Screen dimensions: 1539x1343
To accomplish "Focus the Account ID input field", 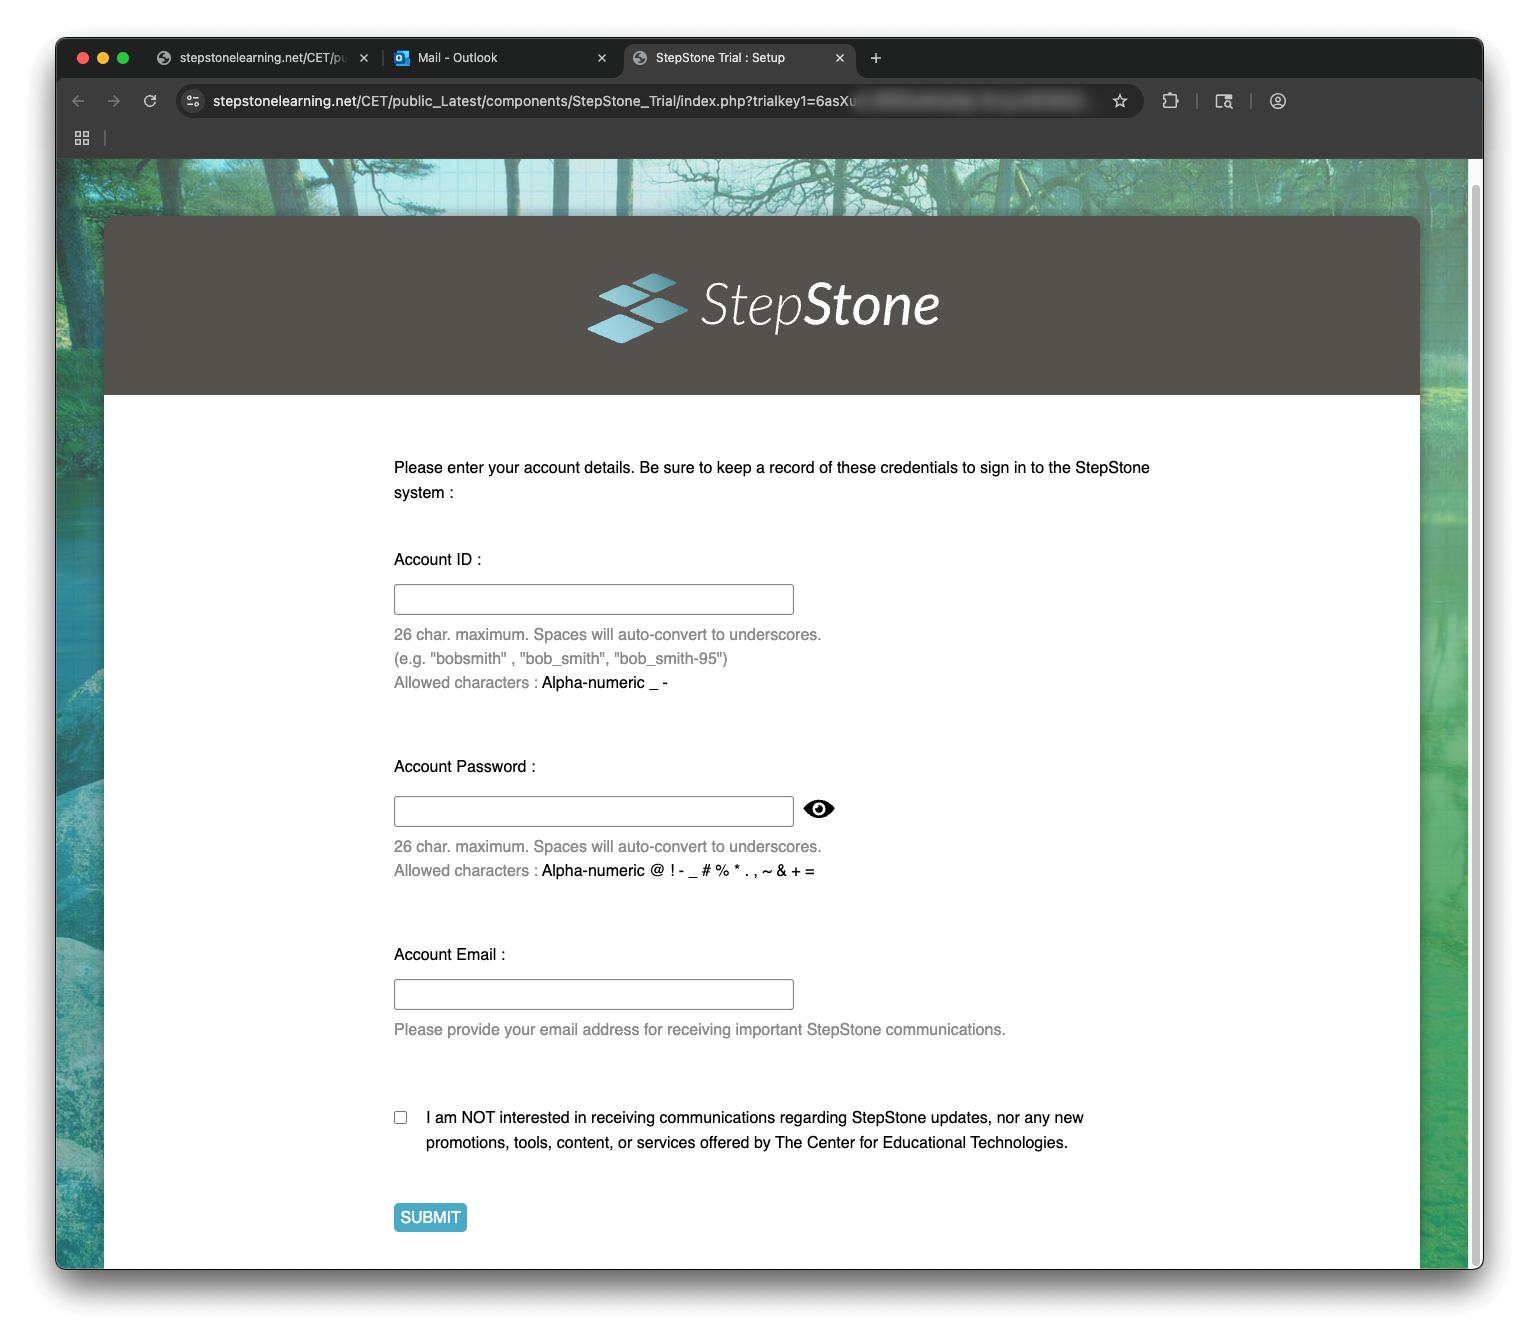I will [594, 600].
